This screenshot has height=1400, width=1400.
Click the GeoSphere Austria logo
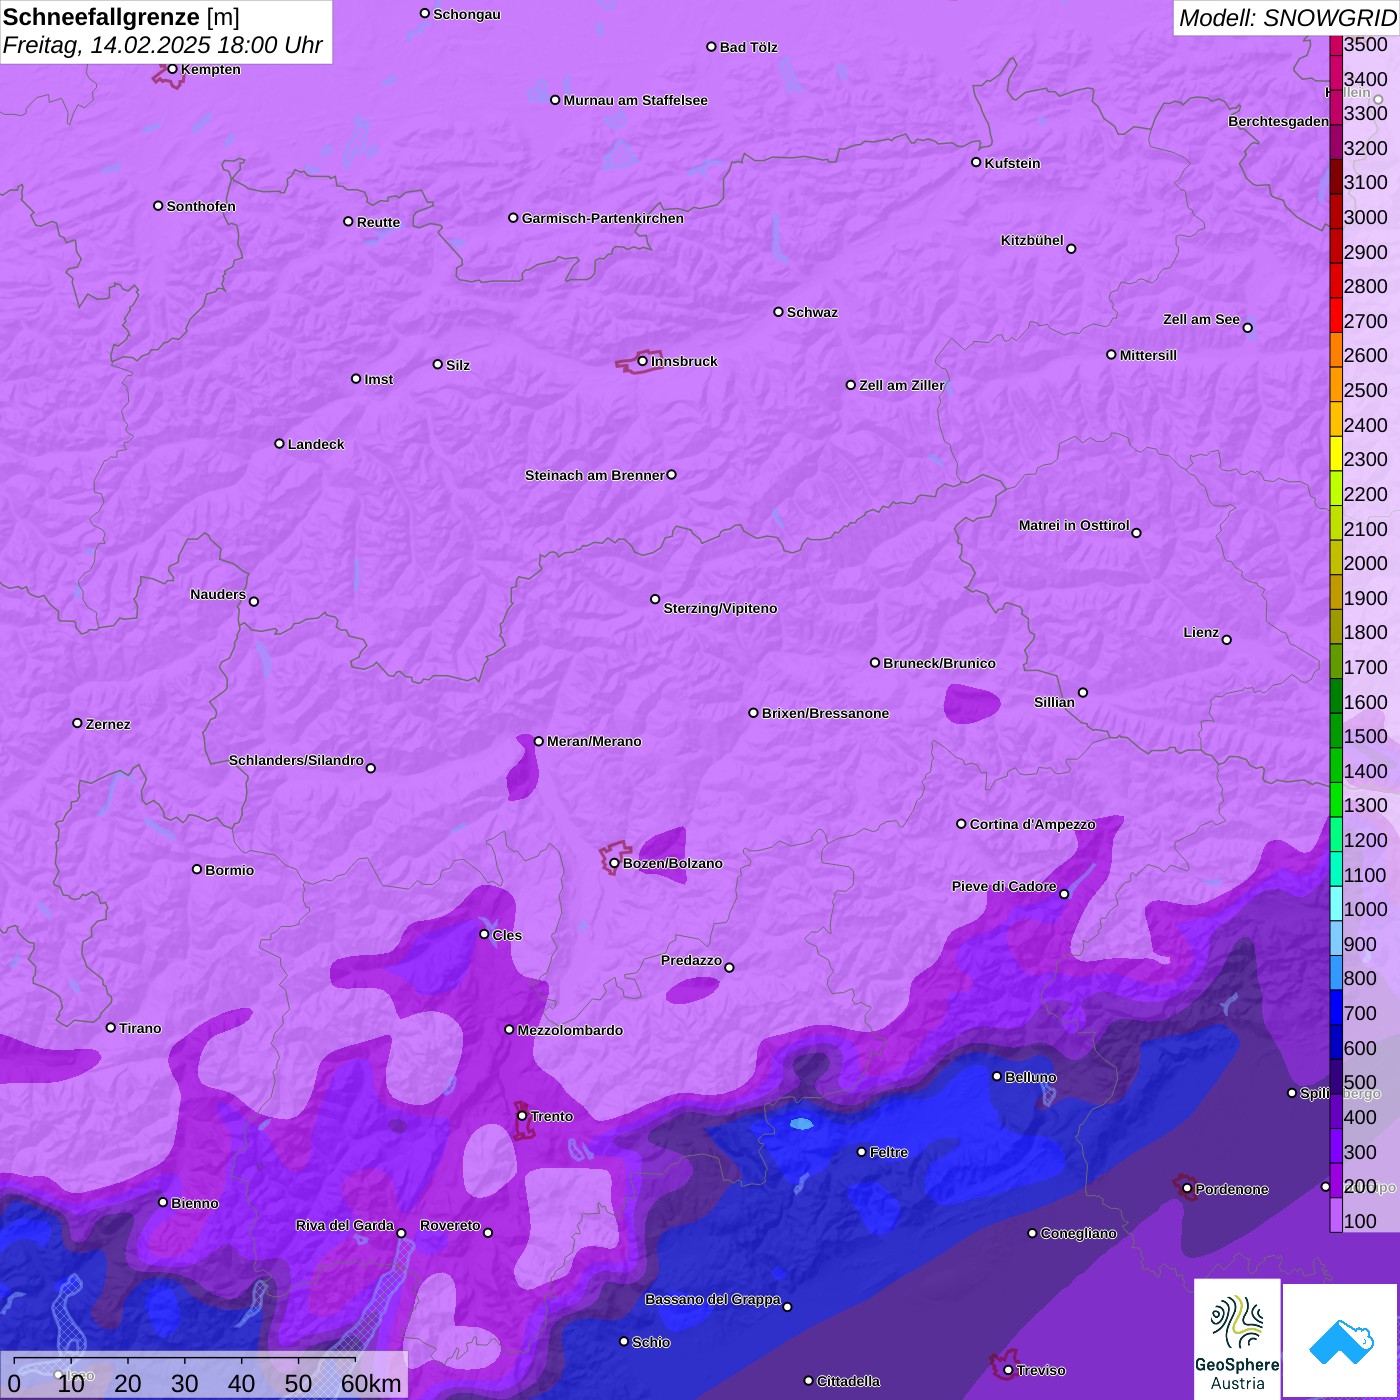1237,1339
